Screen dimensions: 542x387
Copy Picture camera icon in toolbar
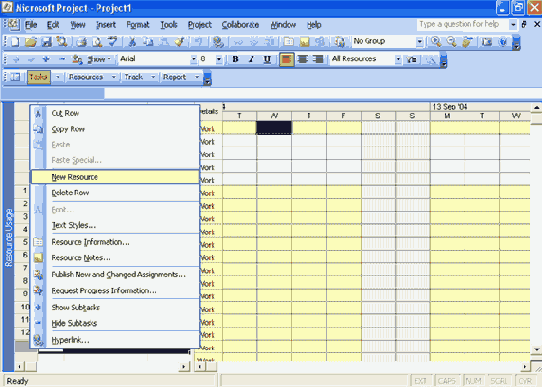click(x=487, y=42)
